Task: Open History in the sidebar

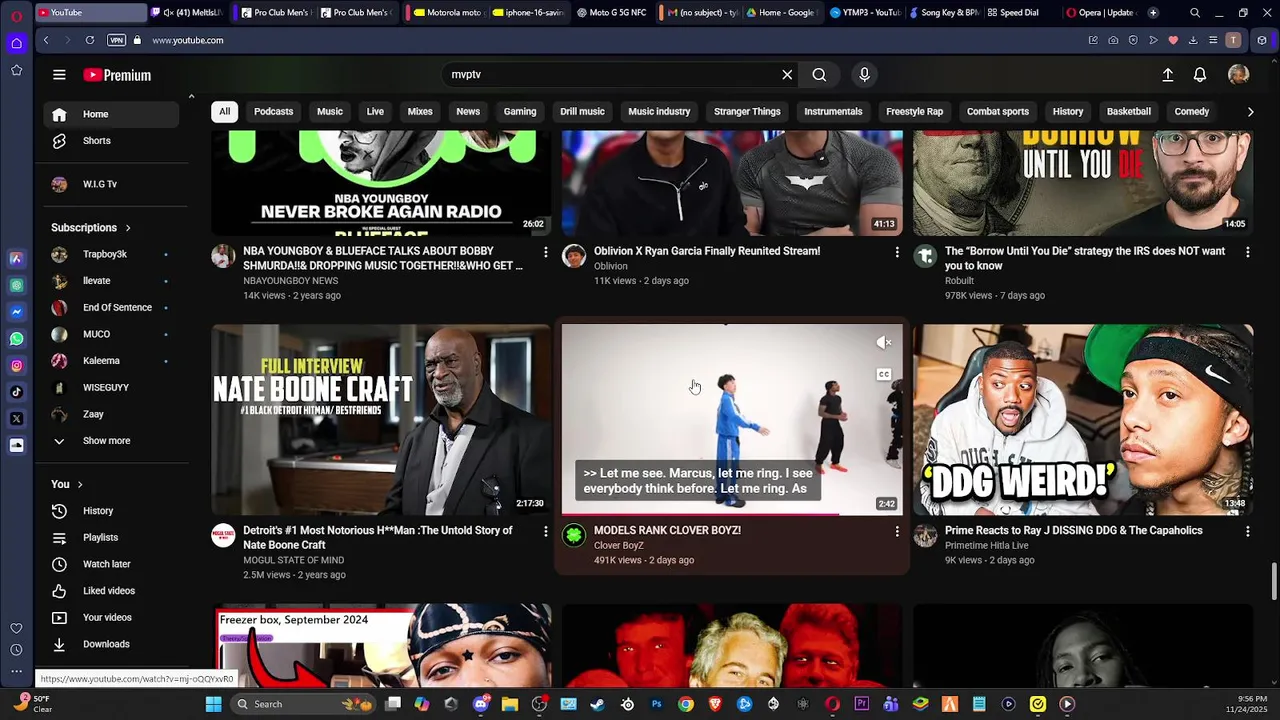Action: (111, 511)
